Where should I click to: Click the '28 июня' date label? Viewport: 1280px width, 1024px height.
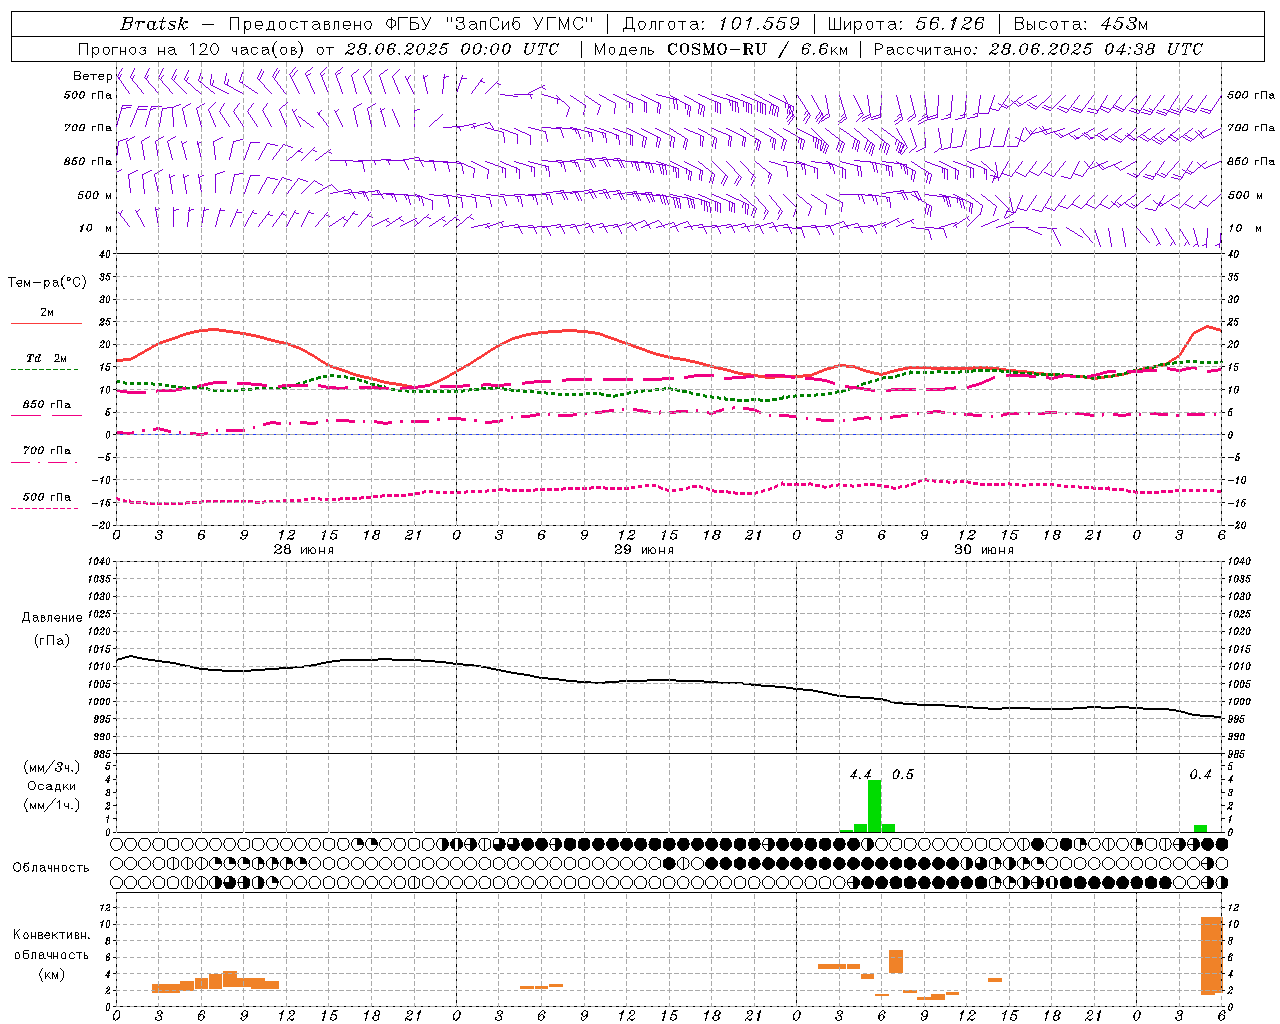tap(303, 550)
